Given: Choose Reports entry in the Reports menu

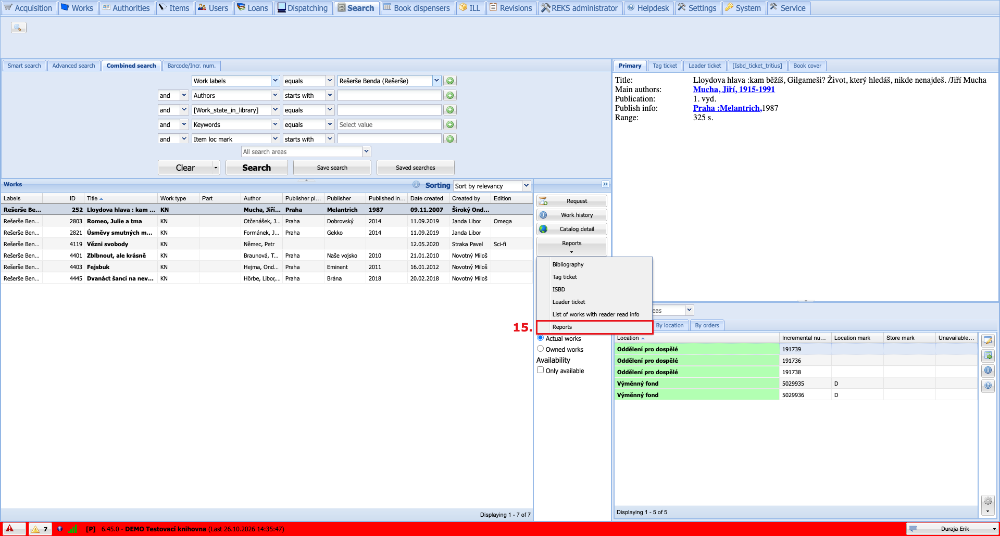Looking at the screenshot, I should [594, 327].
